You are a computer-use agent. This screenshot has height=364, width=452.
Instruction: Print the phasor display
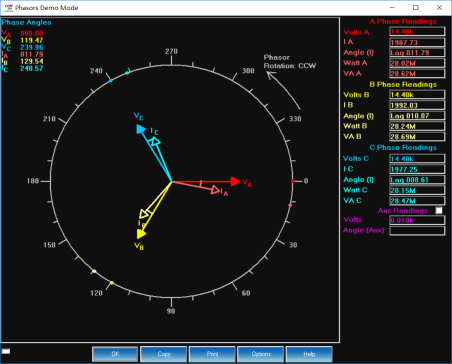point(212,354)
